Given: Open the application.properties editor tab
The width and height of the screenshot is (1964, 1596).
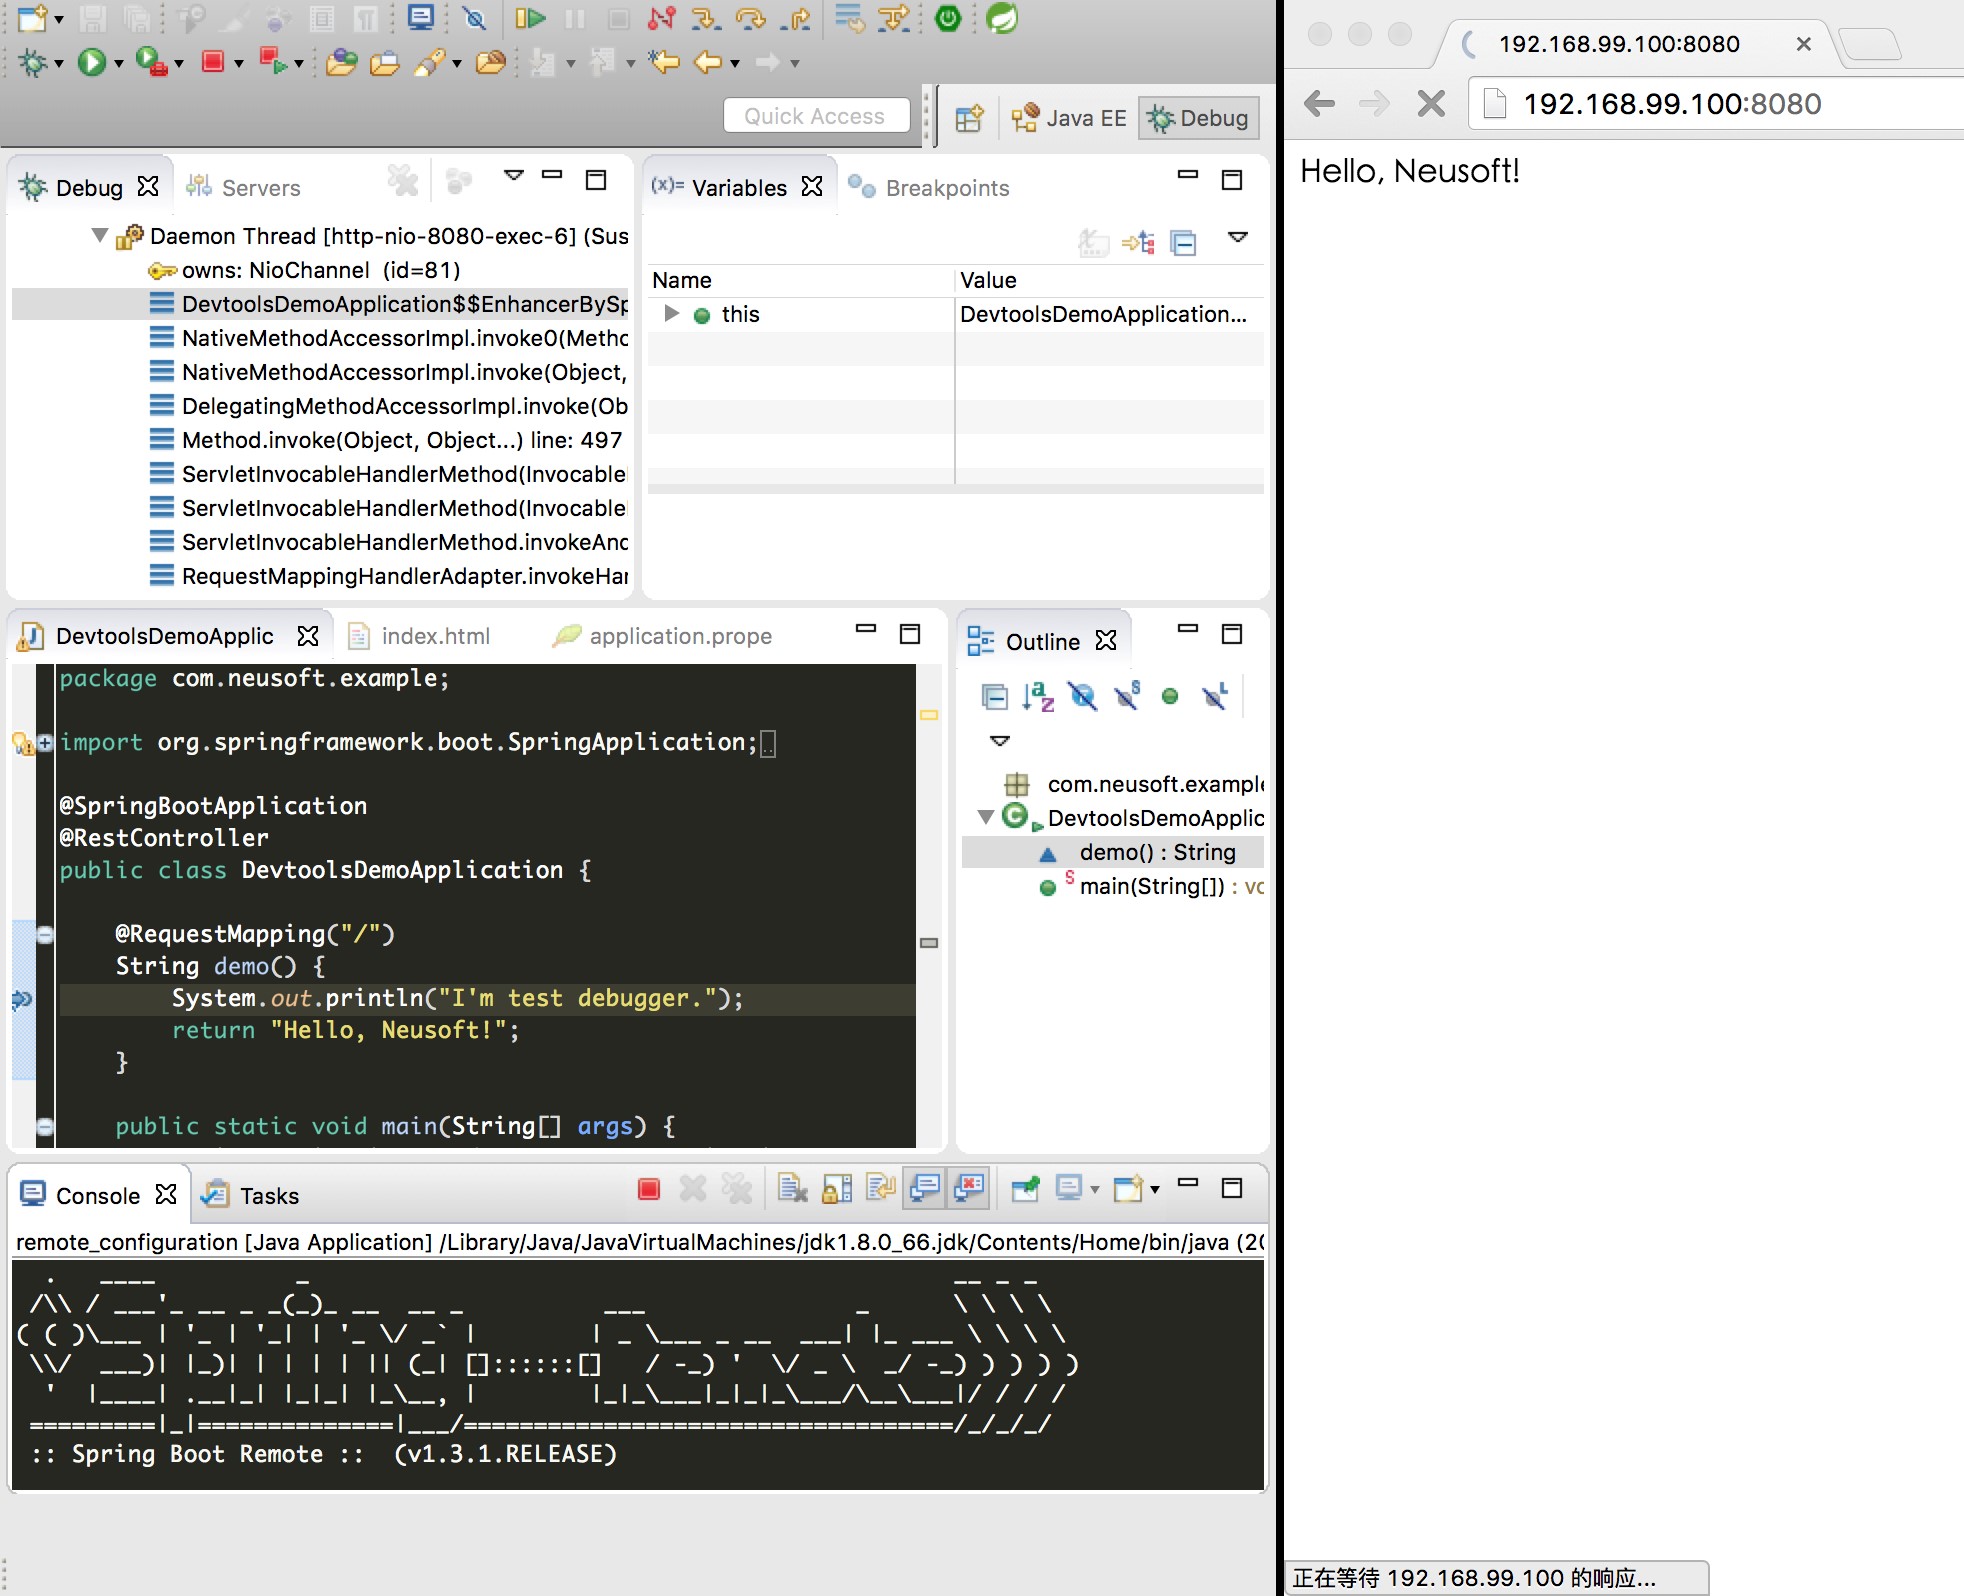Looking at the screenshot, I should tap(663, 636).
